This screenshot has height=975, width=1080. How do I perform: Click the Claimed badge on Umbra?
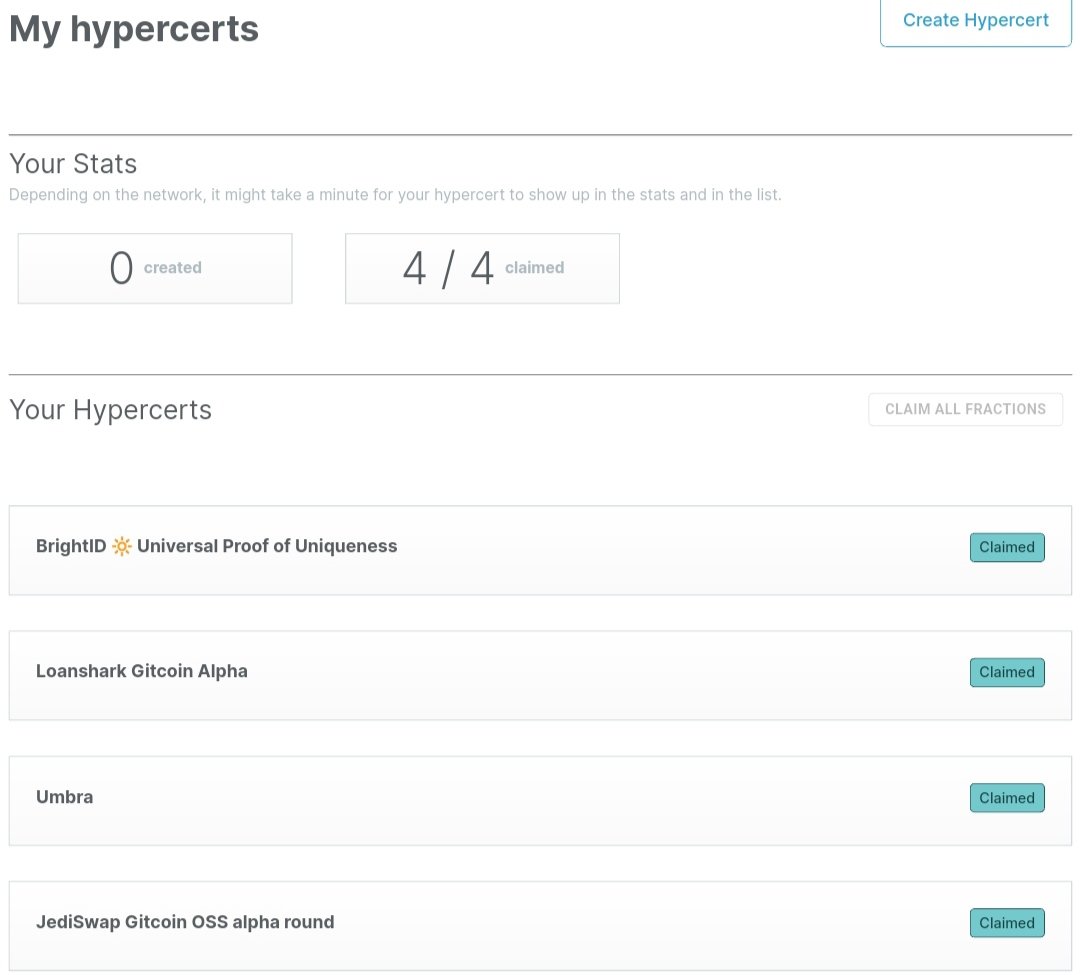pos(1007,797)
